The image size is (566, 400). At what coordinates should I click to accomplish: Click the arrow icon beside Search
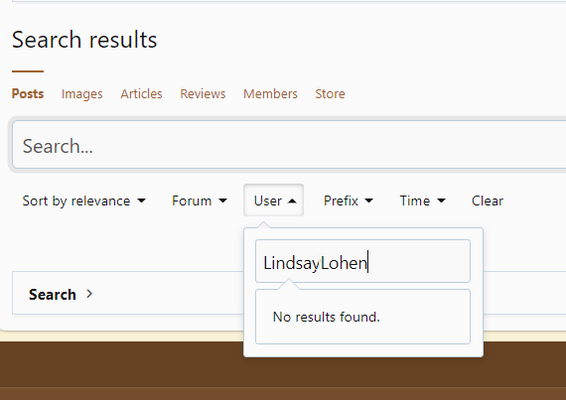click(x=90, y=294)
